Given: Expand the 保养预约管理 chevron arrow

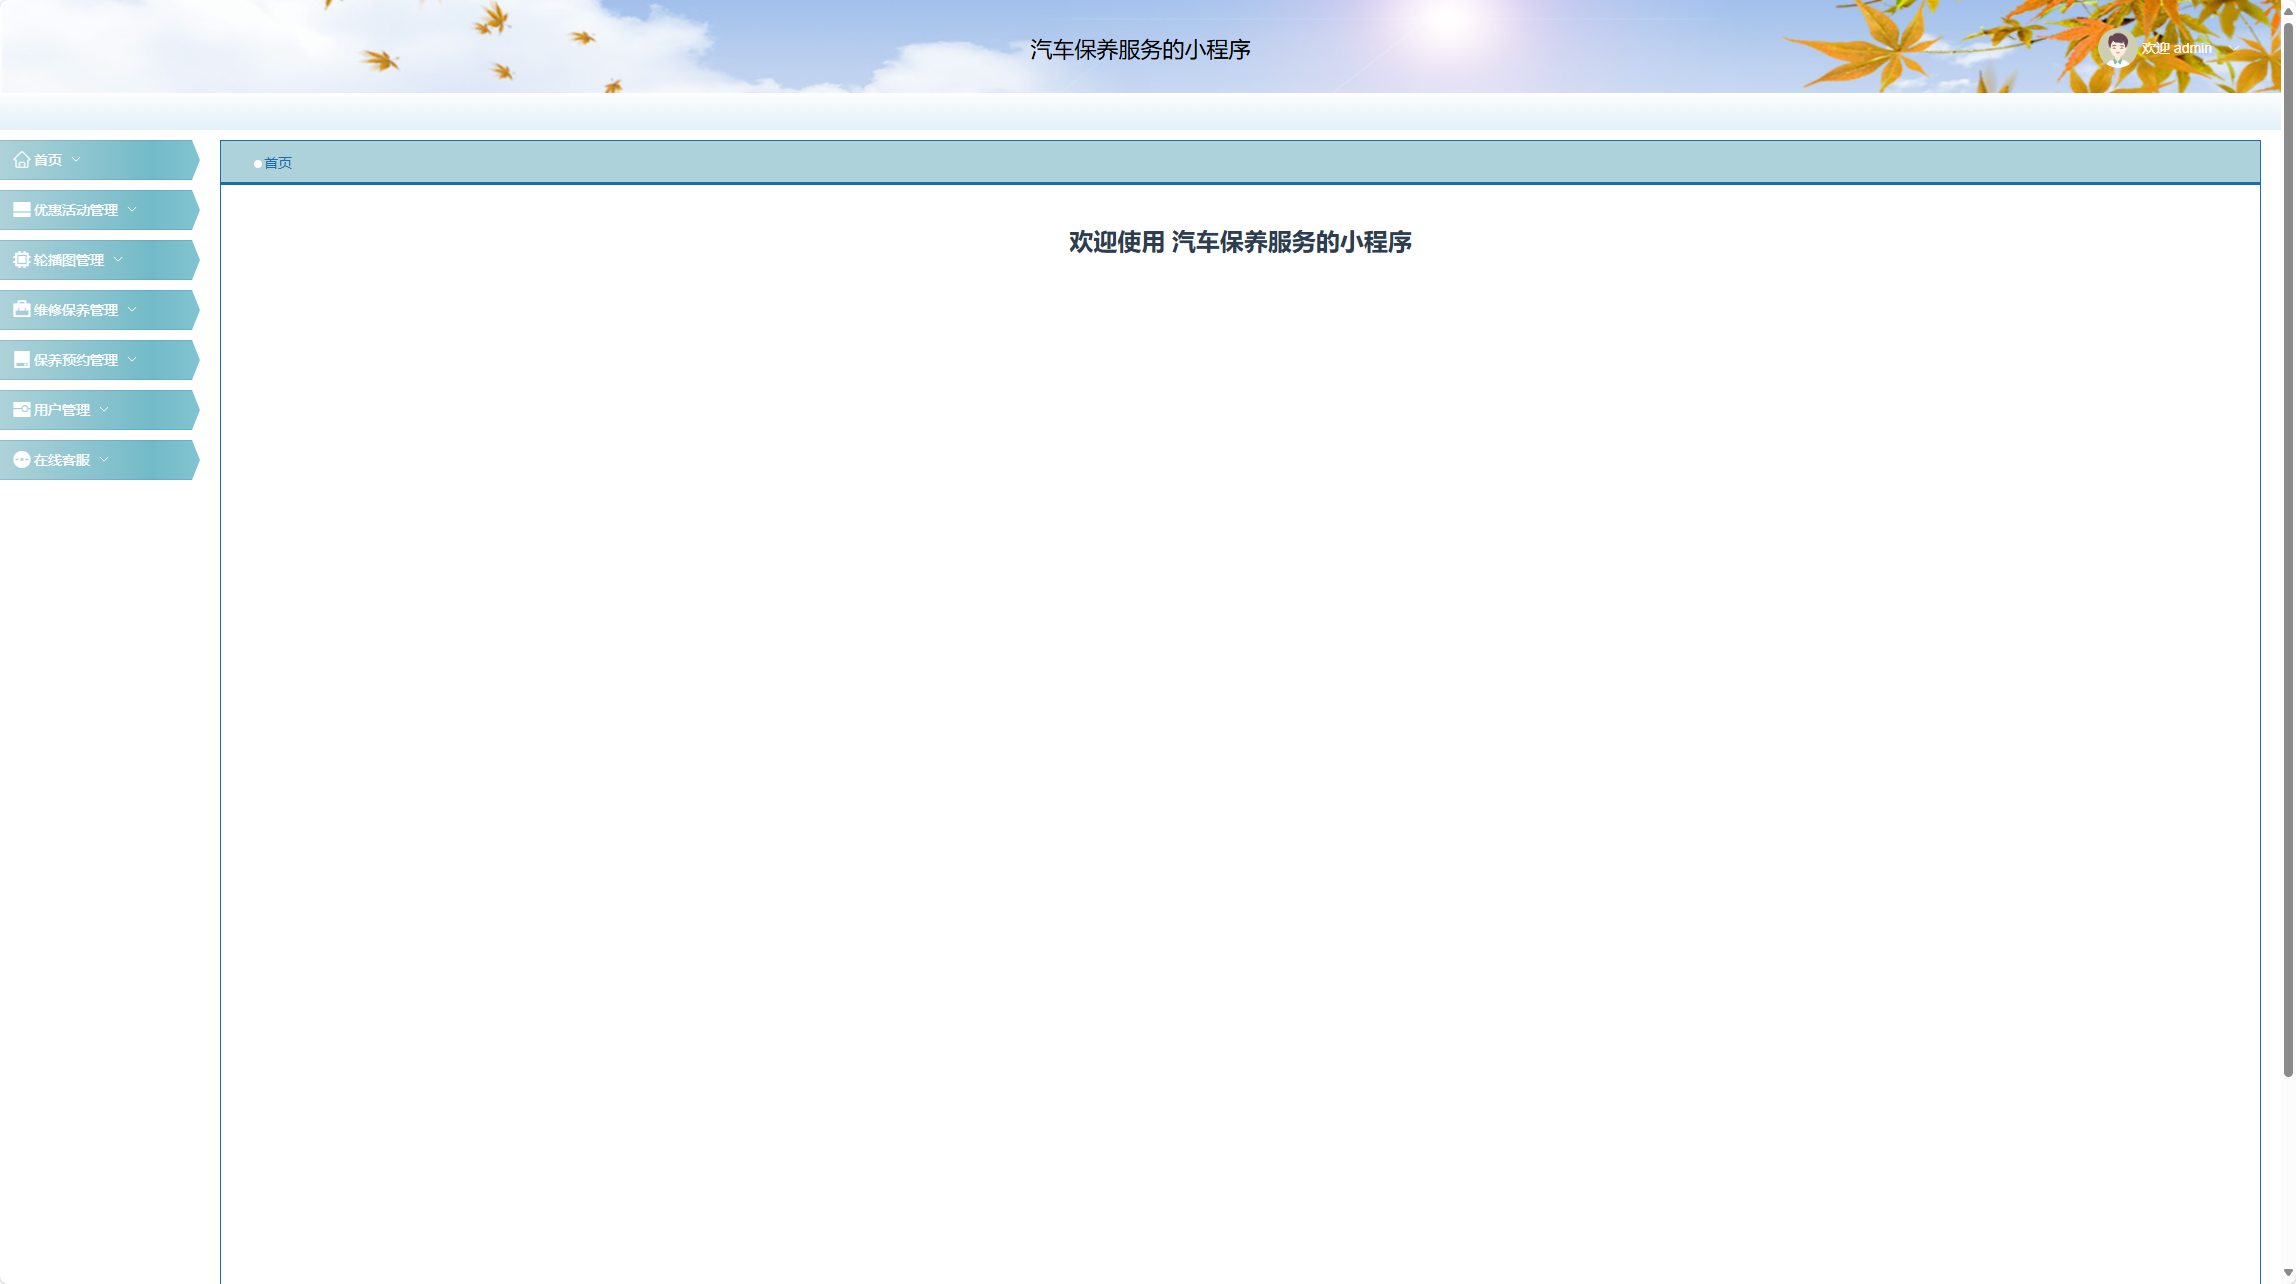Looking at the screenshot, I should coord(132,360).
